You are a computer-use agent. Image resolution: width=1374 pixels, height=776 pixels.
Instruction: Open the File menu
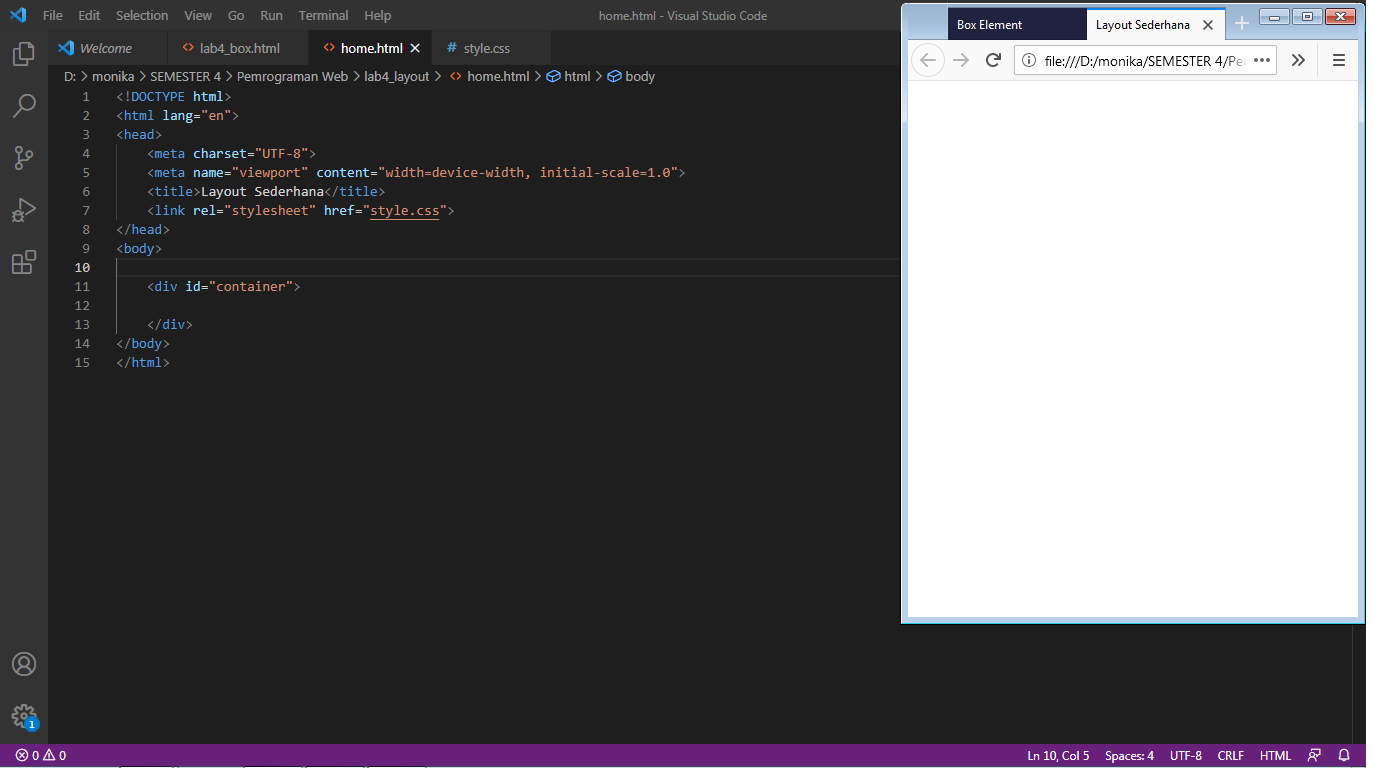click(53, 16)
